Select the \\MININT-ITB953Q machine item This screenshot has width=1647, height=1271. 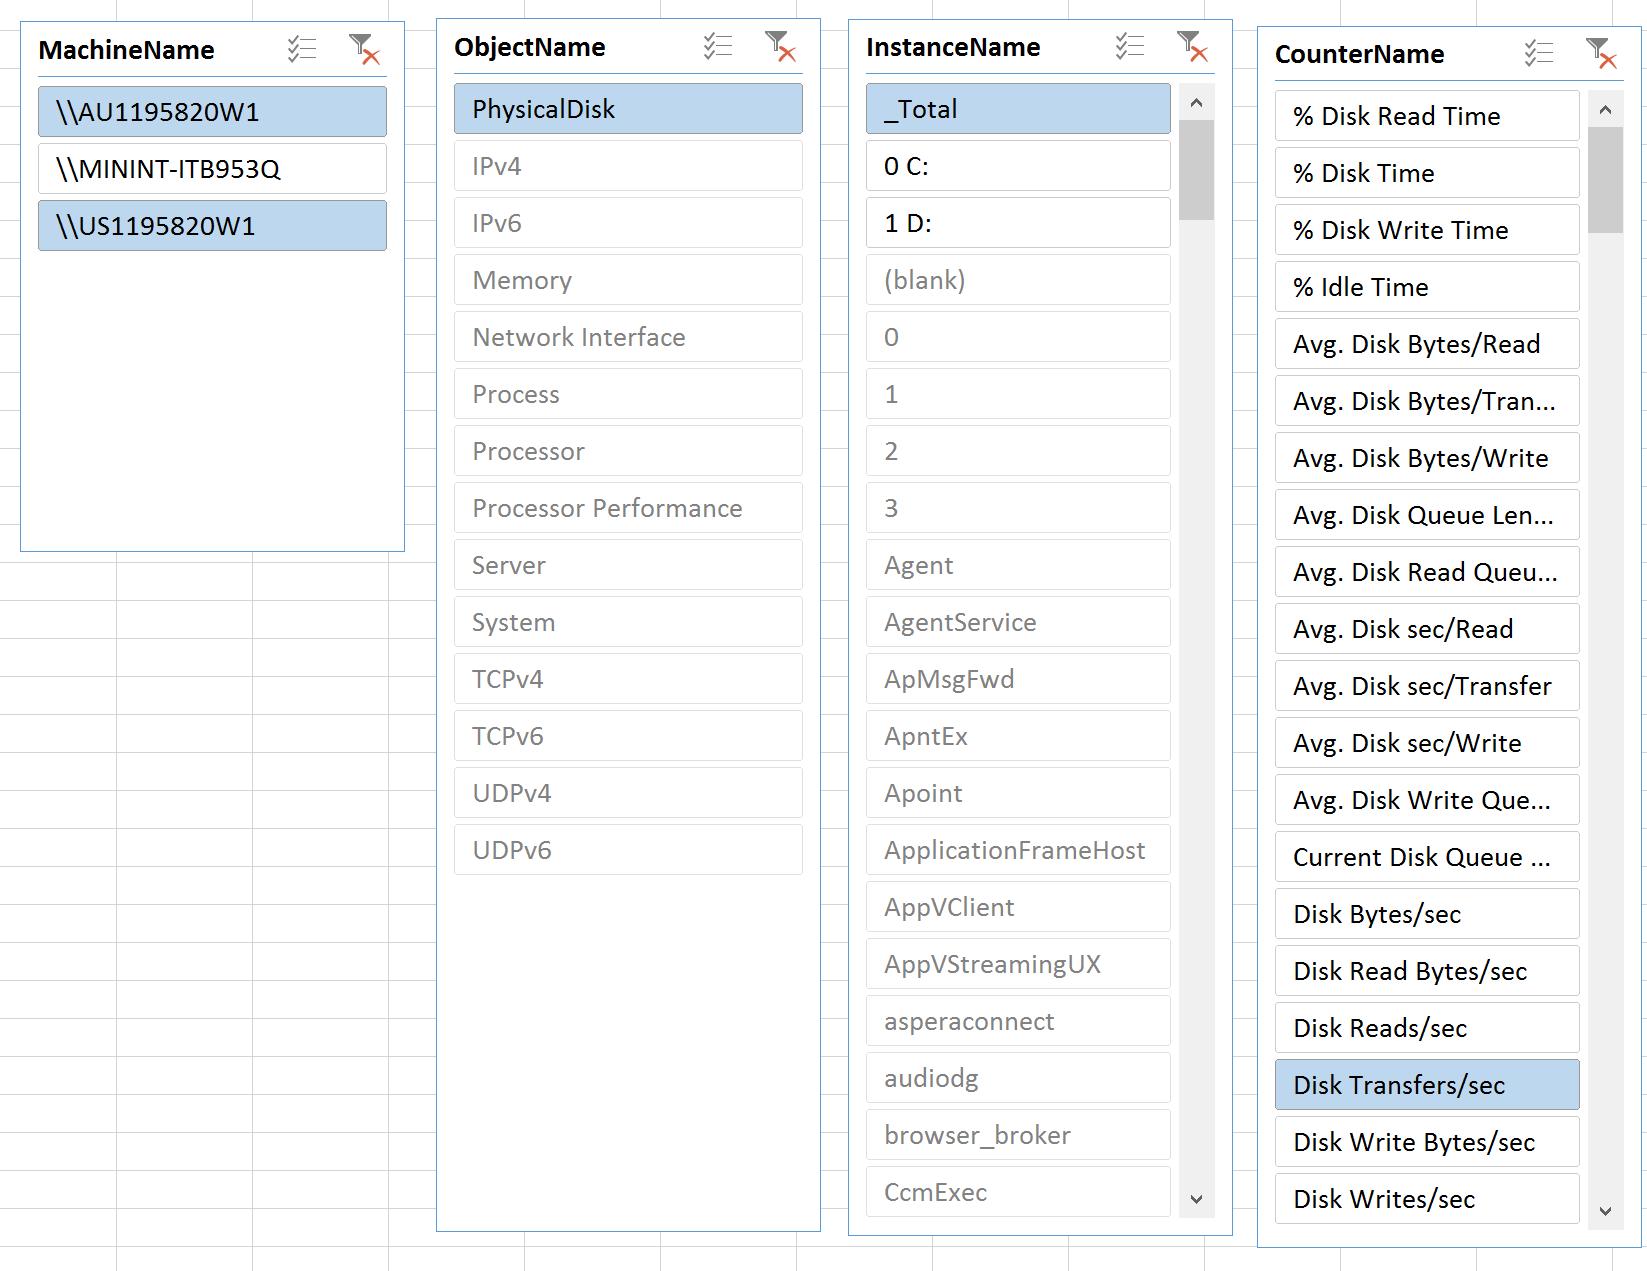click(212, 168)
